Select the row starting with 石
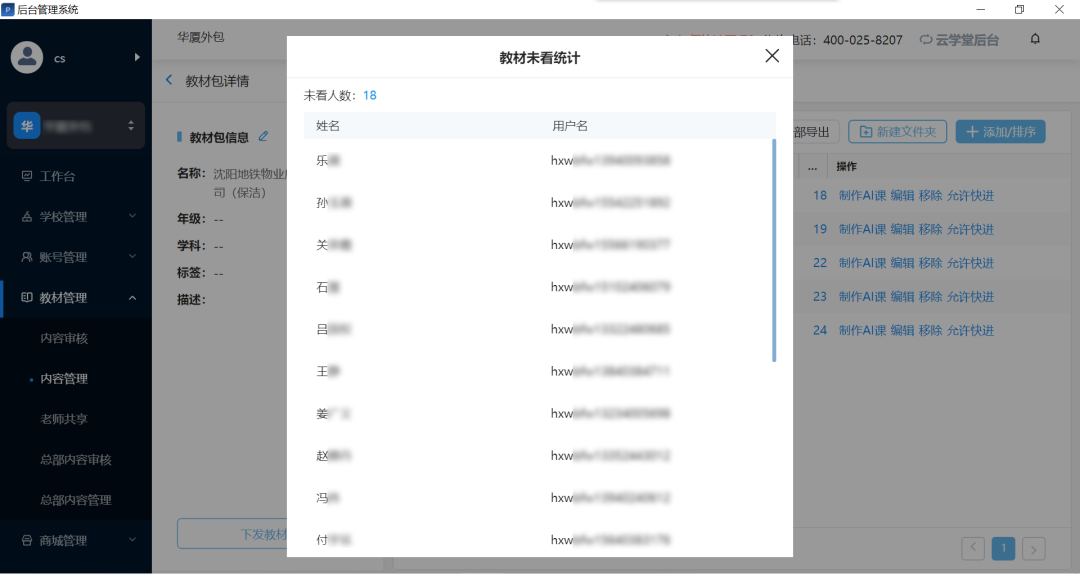The image size is (1080, 574). pos(539,287)
